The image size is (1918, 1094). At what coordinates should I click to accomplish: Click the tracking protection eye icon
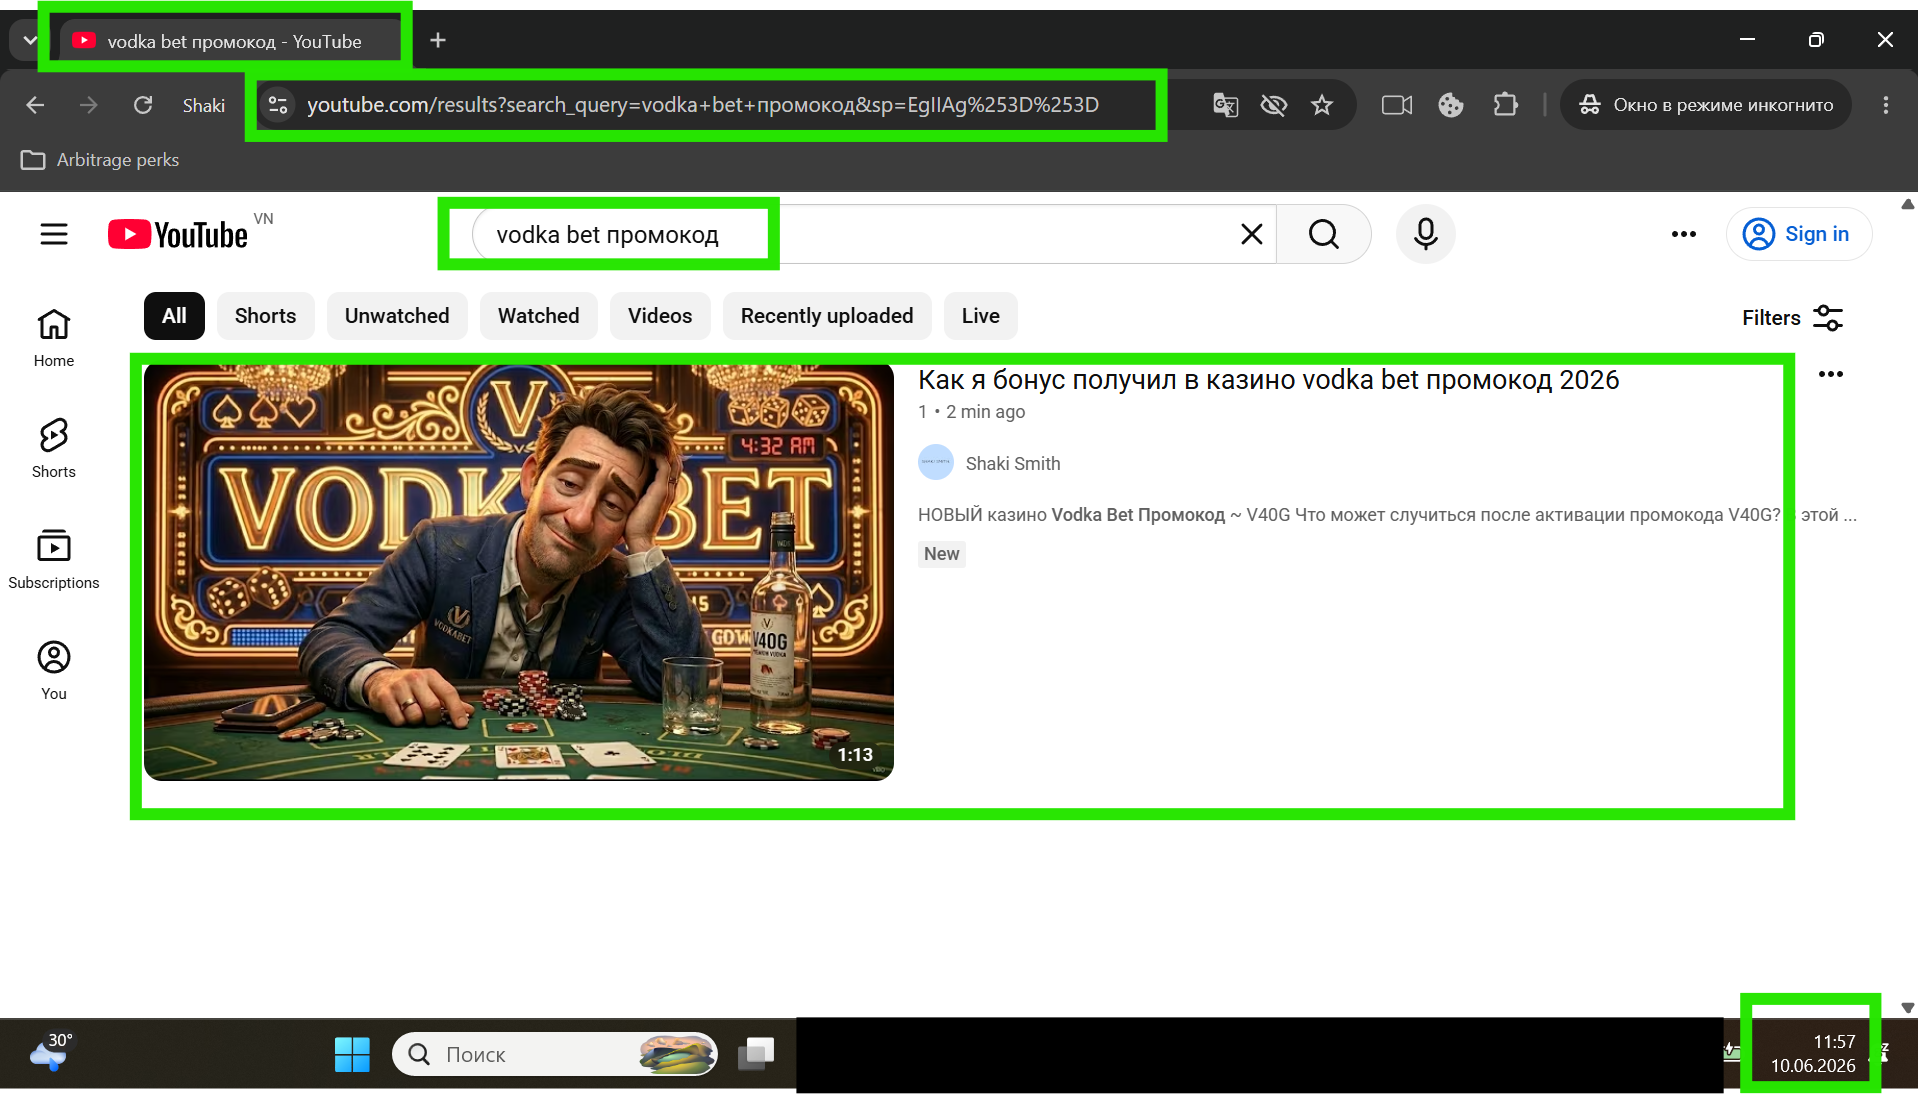click(x=1273, y=105)
